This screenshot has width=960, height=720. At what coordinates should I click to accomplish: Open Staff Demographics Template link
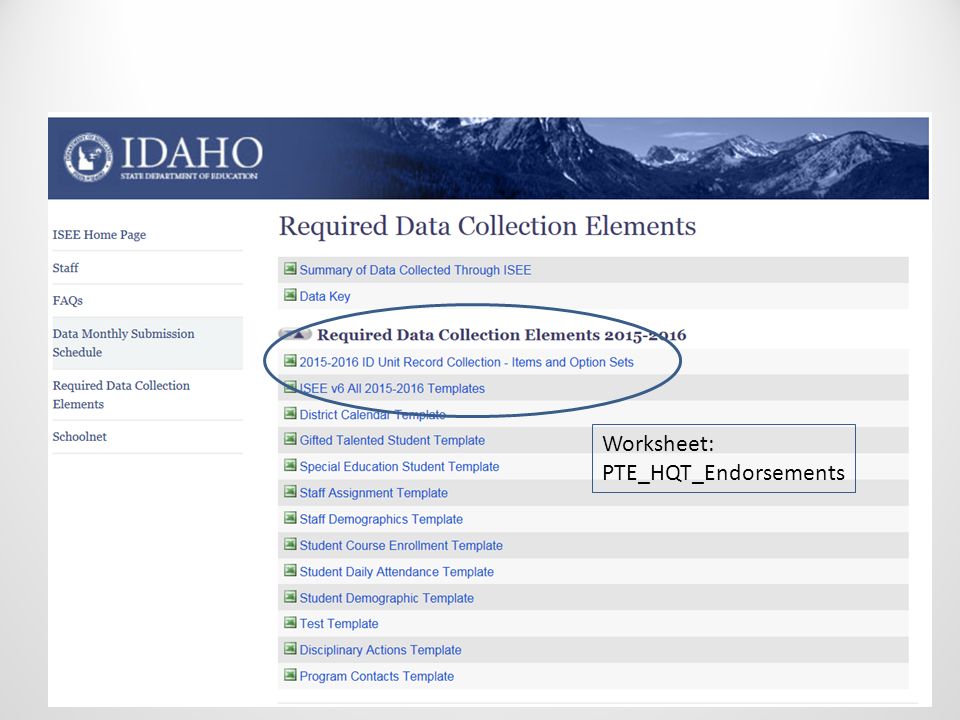click(x=381, y=519)
